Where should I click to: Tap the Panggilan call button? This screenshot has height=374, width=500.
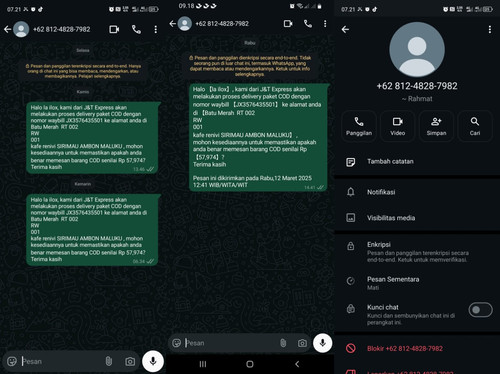click(x=359, y=126)
